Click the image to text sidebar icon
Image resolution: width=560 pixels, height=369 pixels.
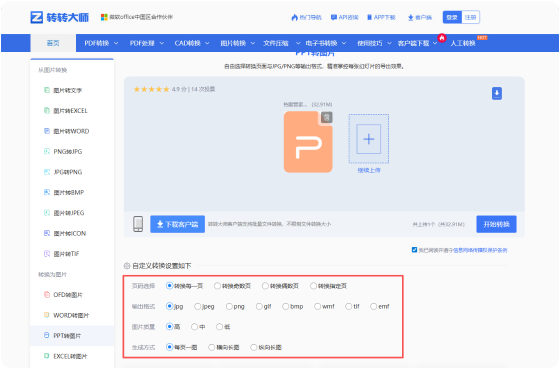coord(47,90)
